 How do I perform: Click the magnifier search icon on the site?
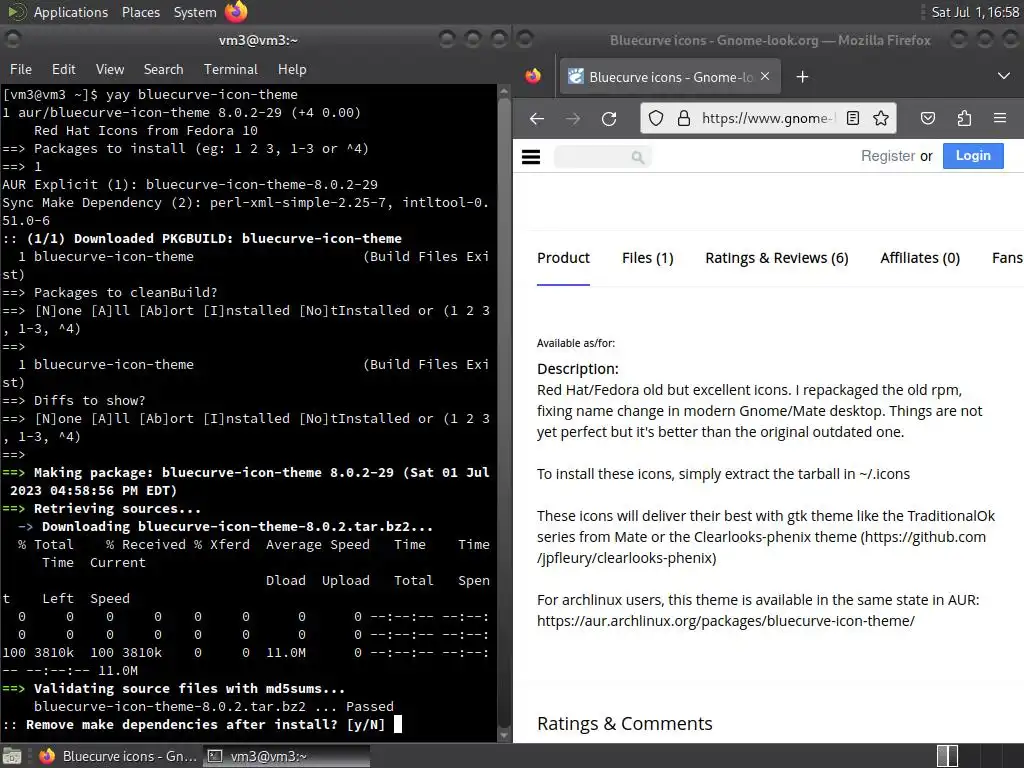(x=637, y=157)
